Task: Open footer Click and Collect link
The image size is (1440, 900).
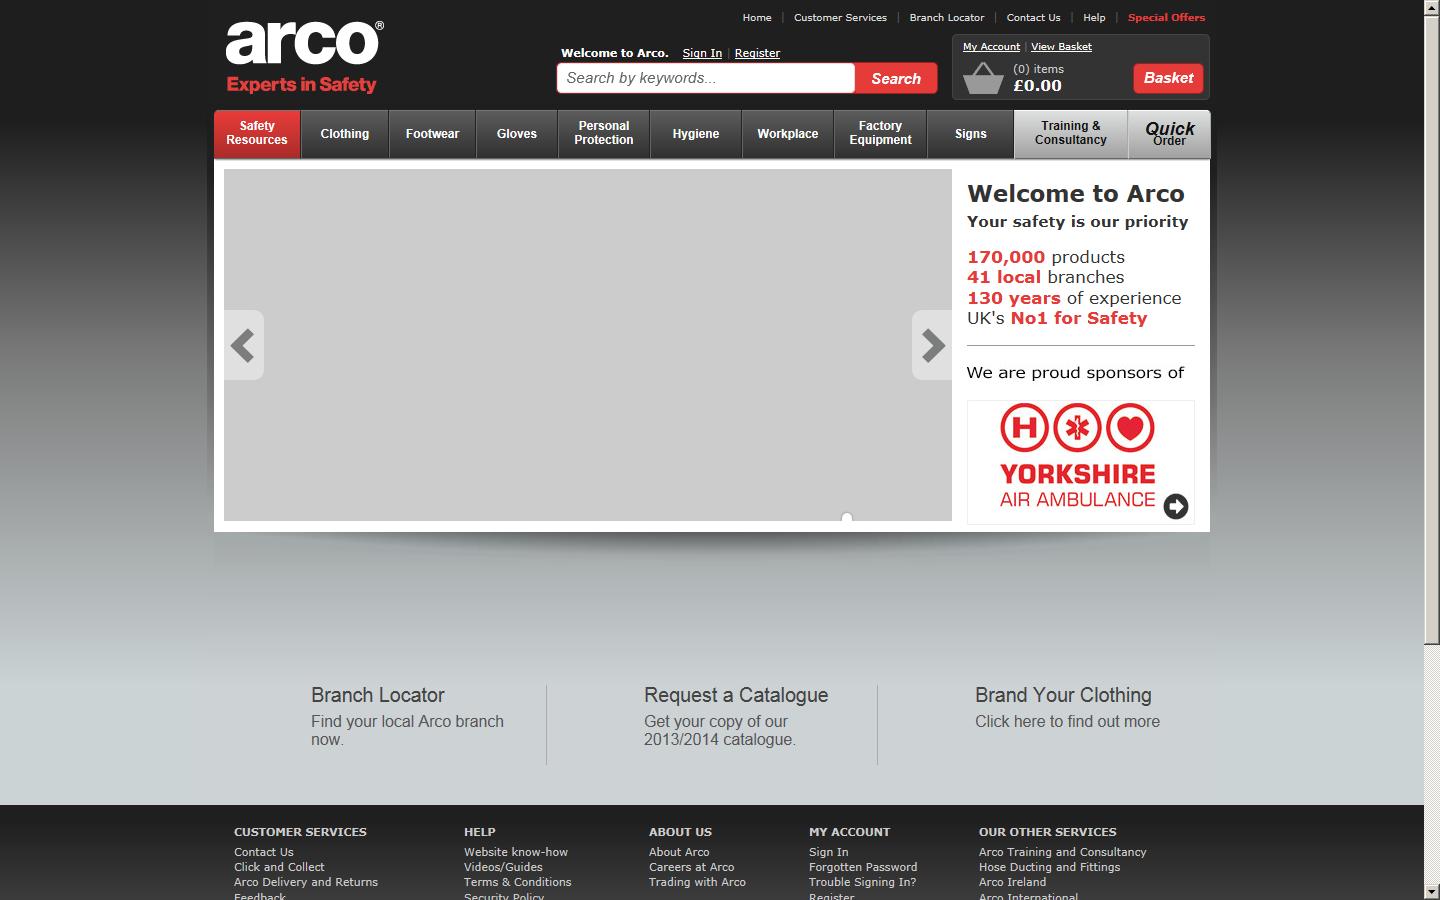Action: pyautogui.click(x=279, y=867)
